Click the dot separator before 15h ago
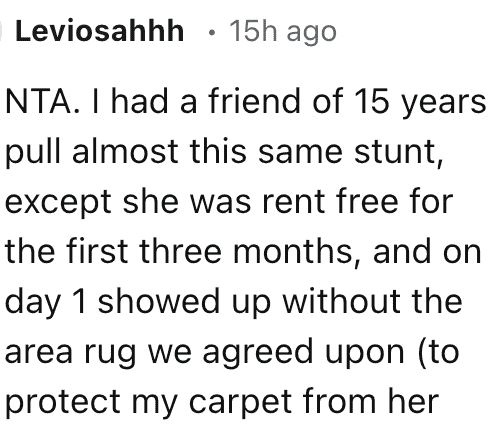Viewport: 495px width, 427px height. point(211,33)
